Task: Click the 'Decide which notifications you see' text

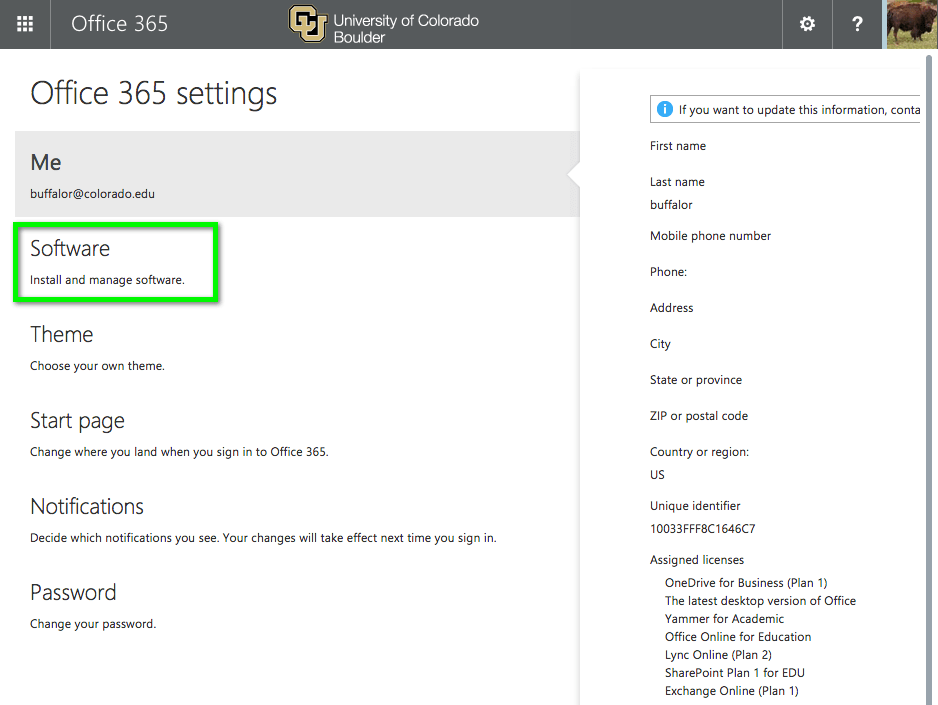Action: tap(263, 538)
